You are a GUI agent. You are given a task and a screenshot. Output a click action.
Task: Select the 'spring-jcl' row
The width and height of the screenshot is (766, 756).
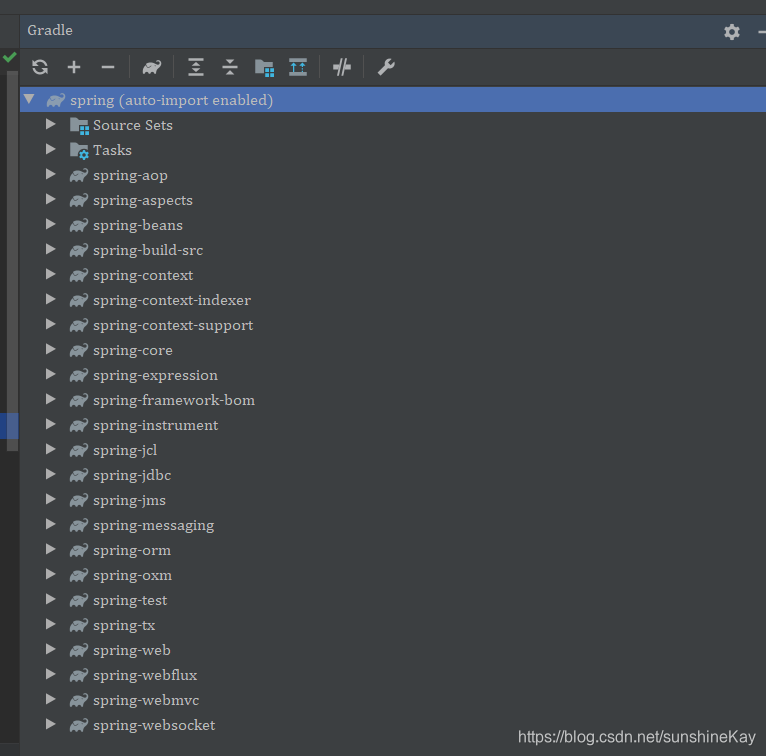[393, 450]
